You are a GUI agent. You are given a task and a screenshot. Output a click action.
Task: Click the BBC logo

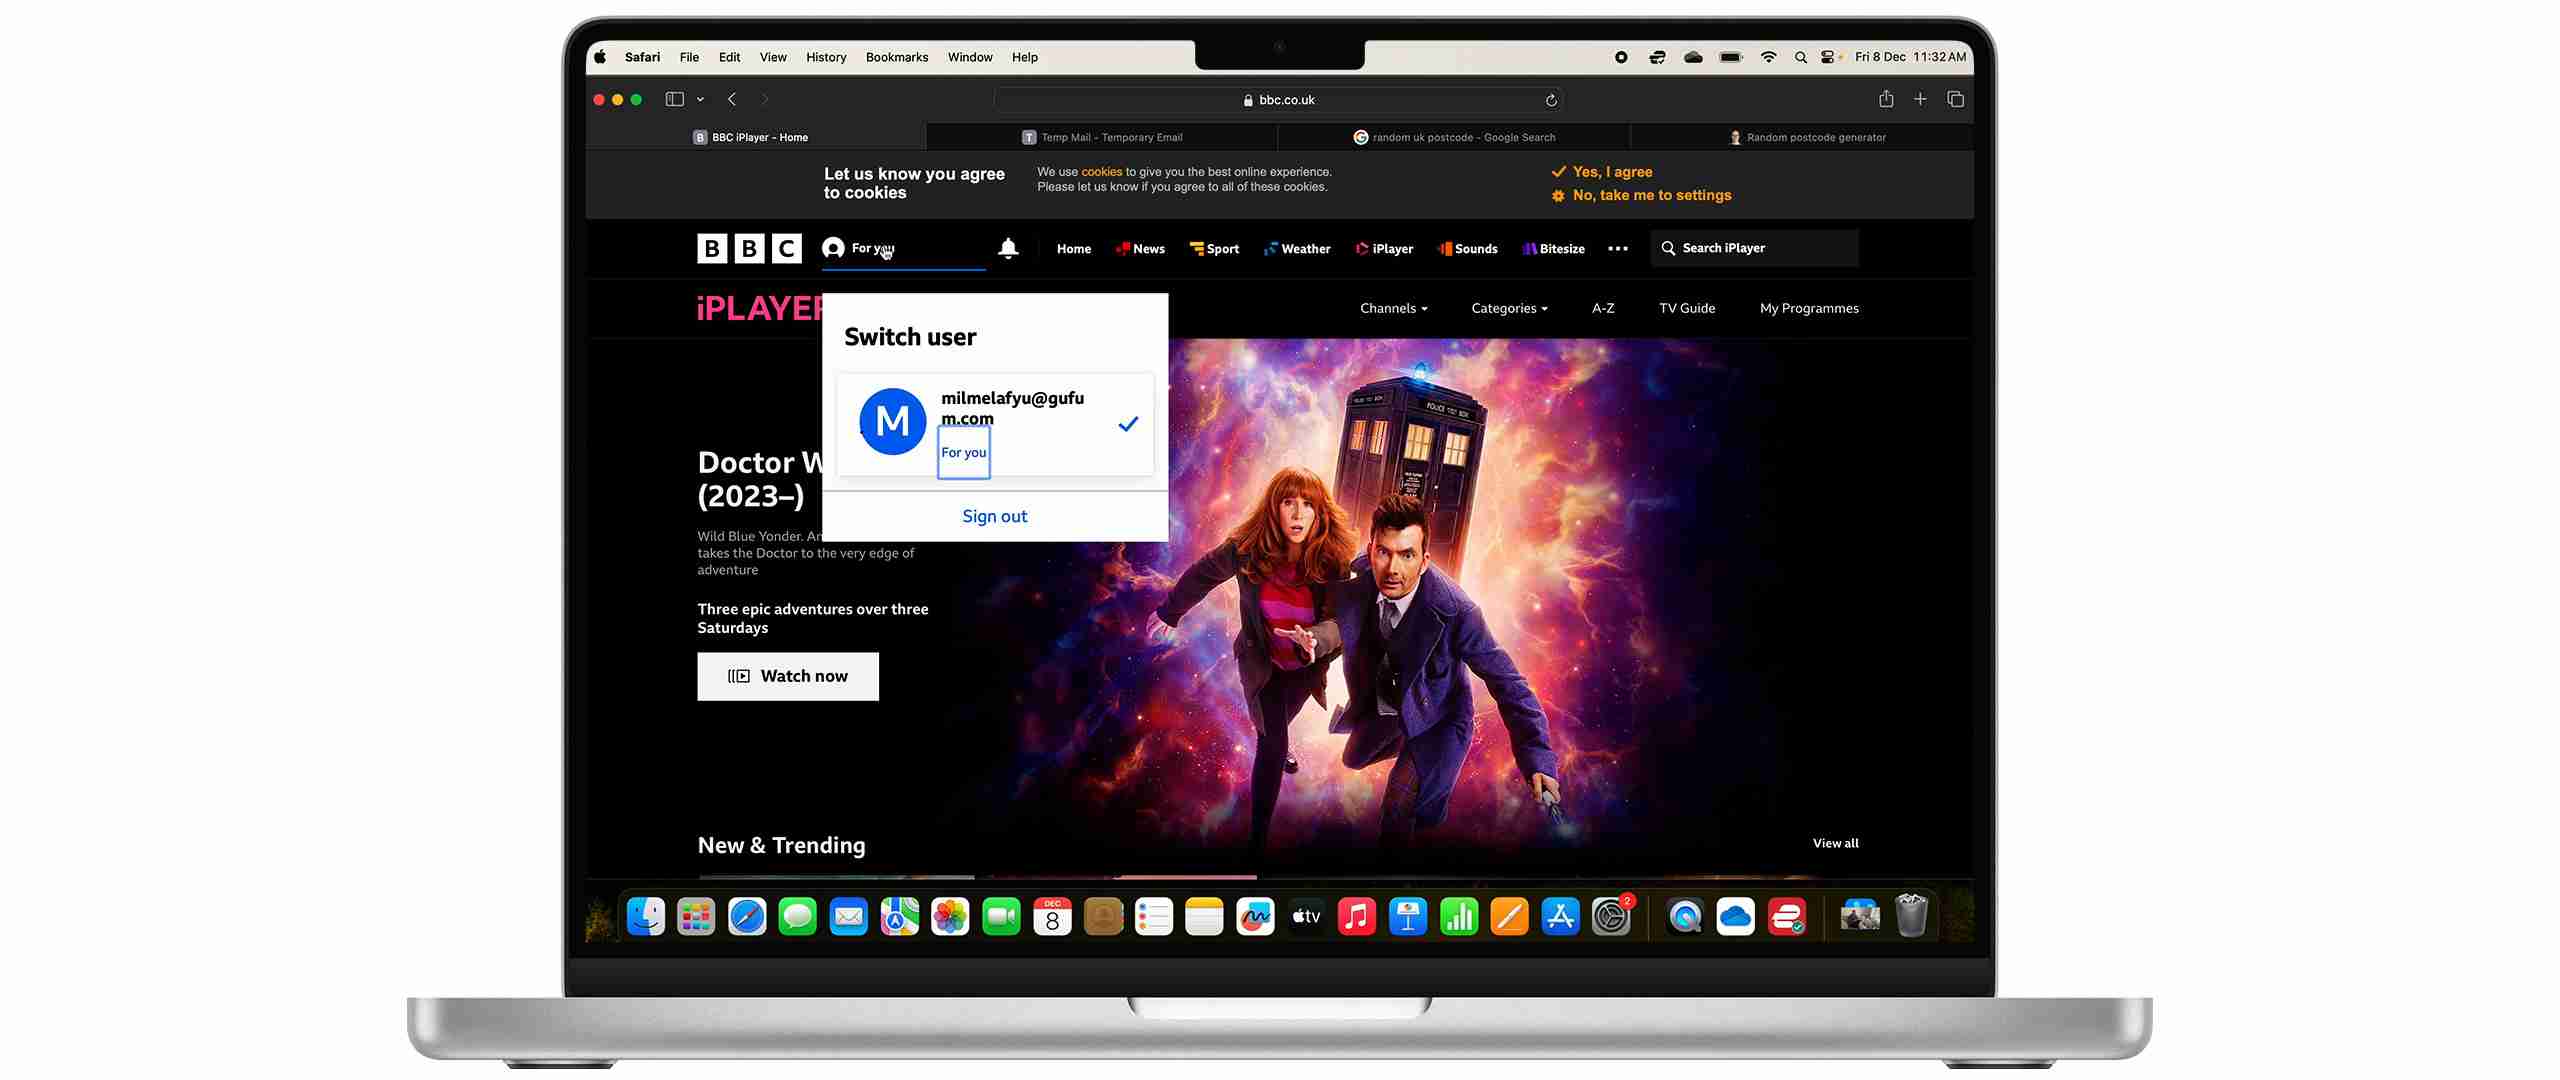pyautogui.click(x=749, y=248)
